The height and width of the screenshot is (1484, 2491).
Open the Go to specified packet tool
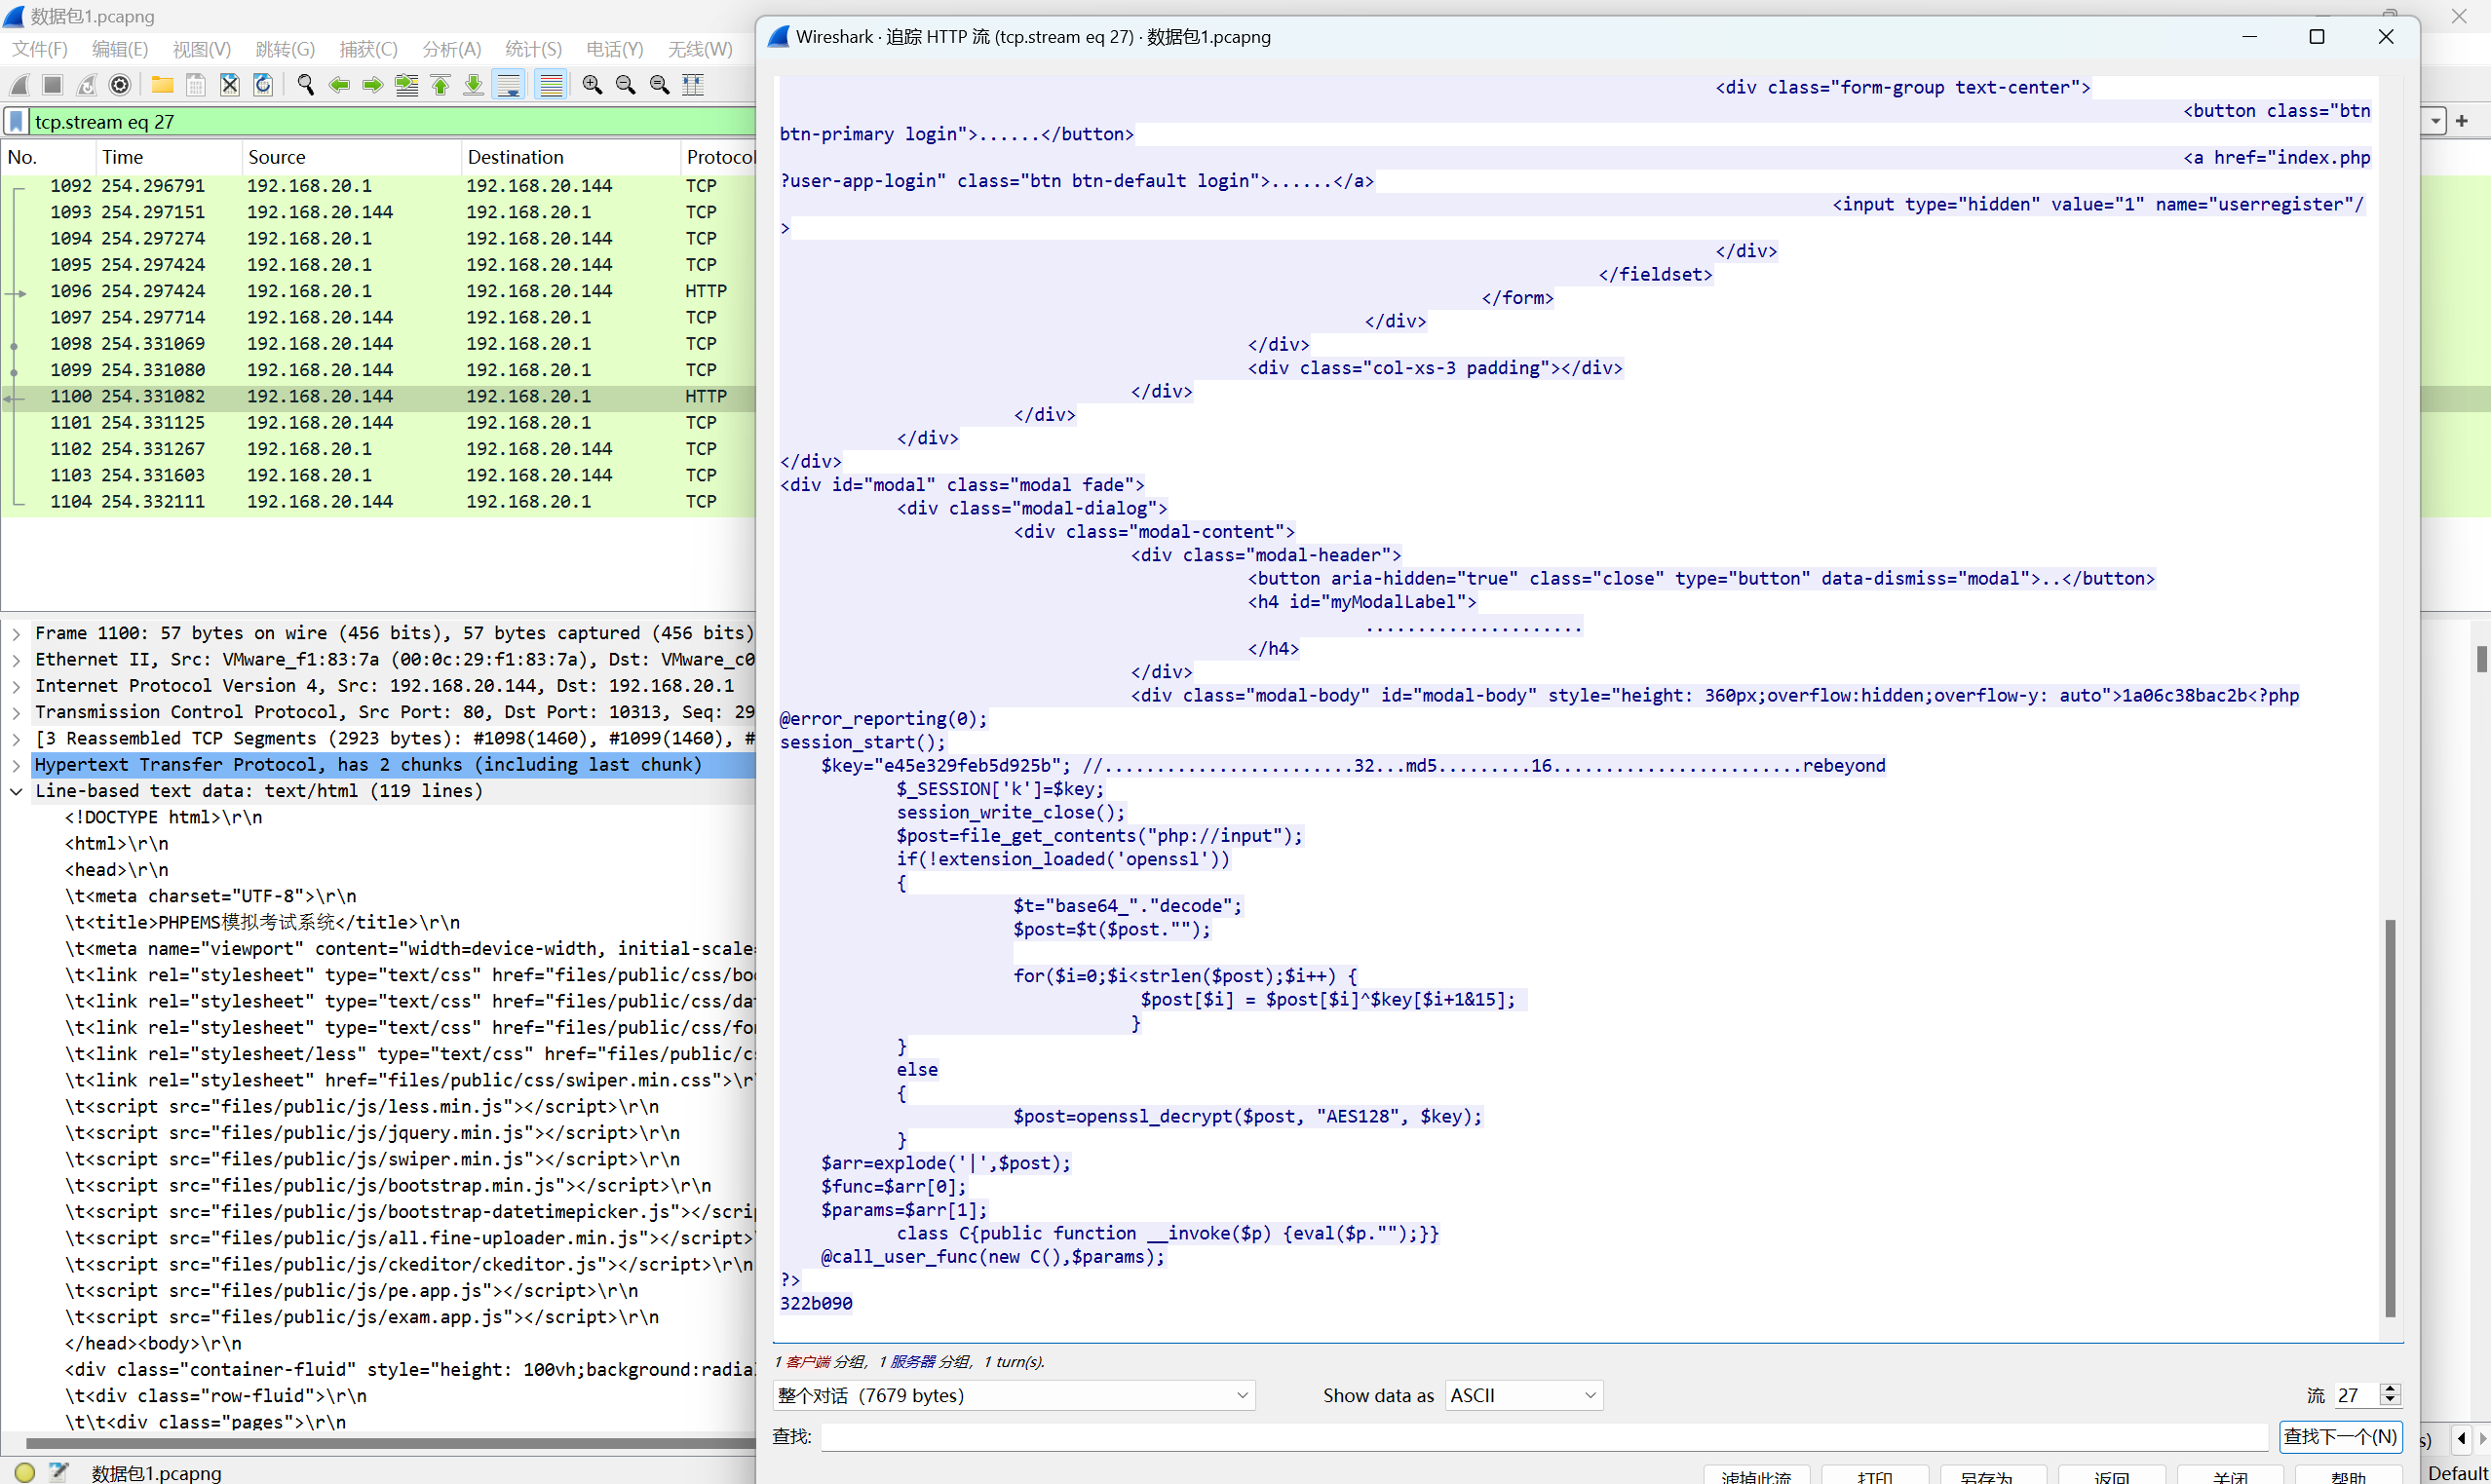407,85
